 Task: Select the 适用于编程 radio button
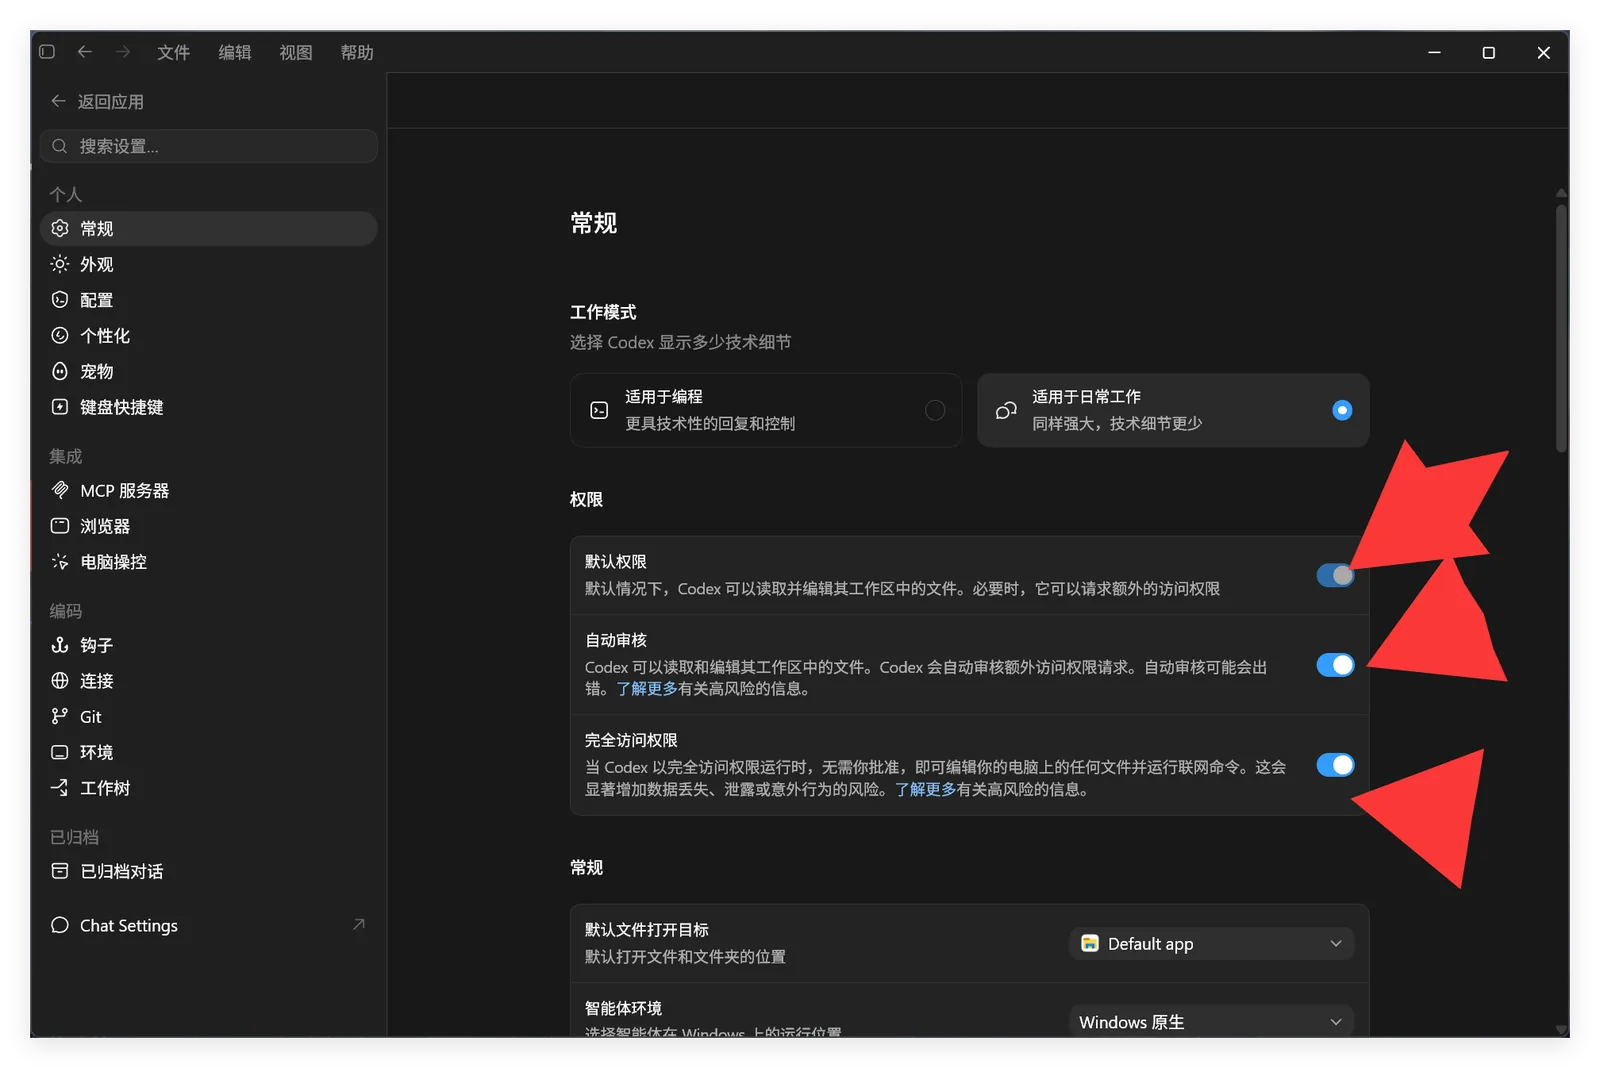935,410
